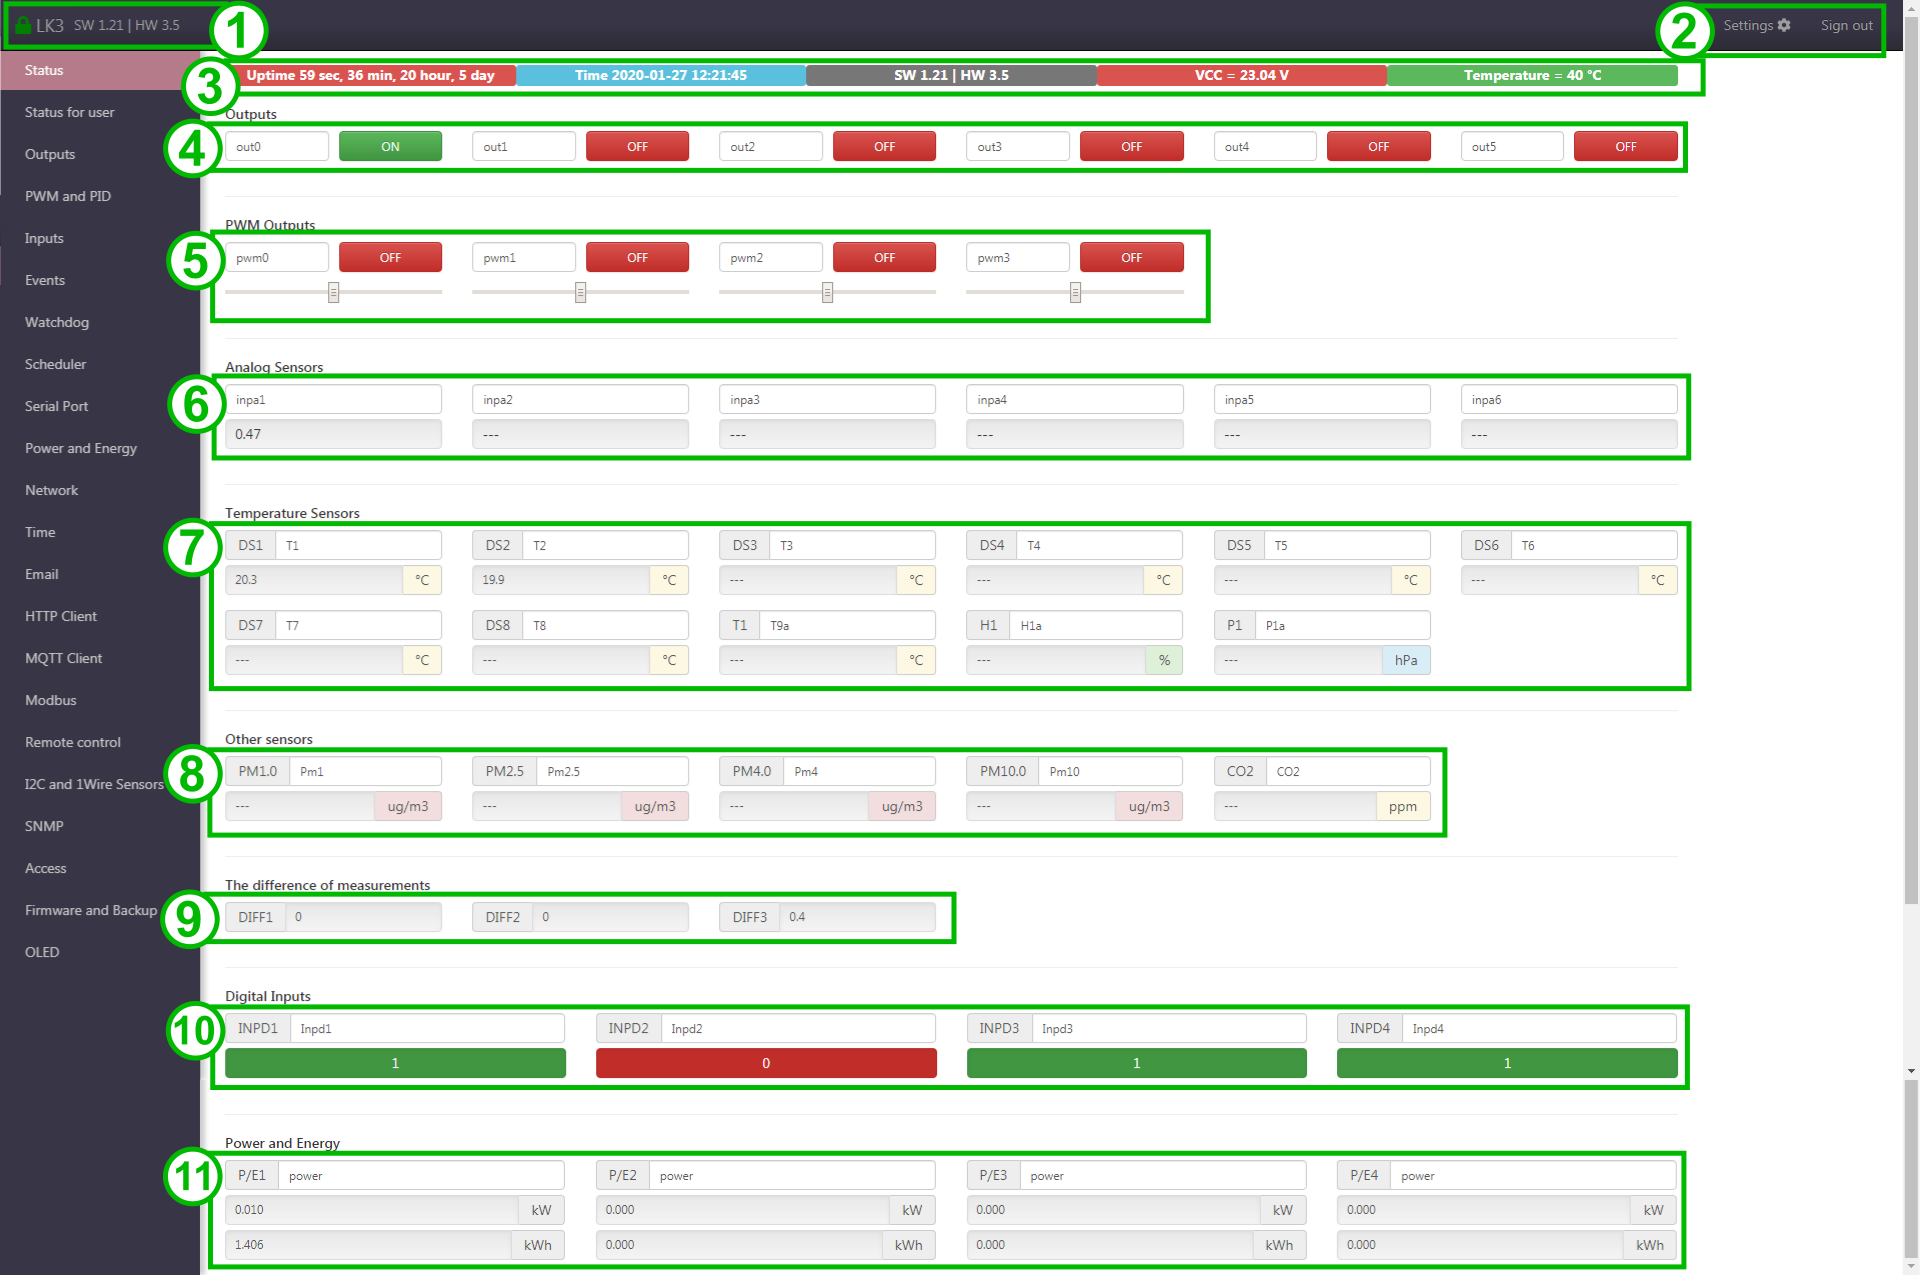Click the P/E1 1.406 kWh value
This screenshot has height=1275, width=1920.
tap(368, 1245)
